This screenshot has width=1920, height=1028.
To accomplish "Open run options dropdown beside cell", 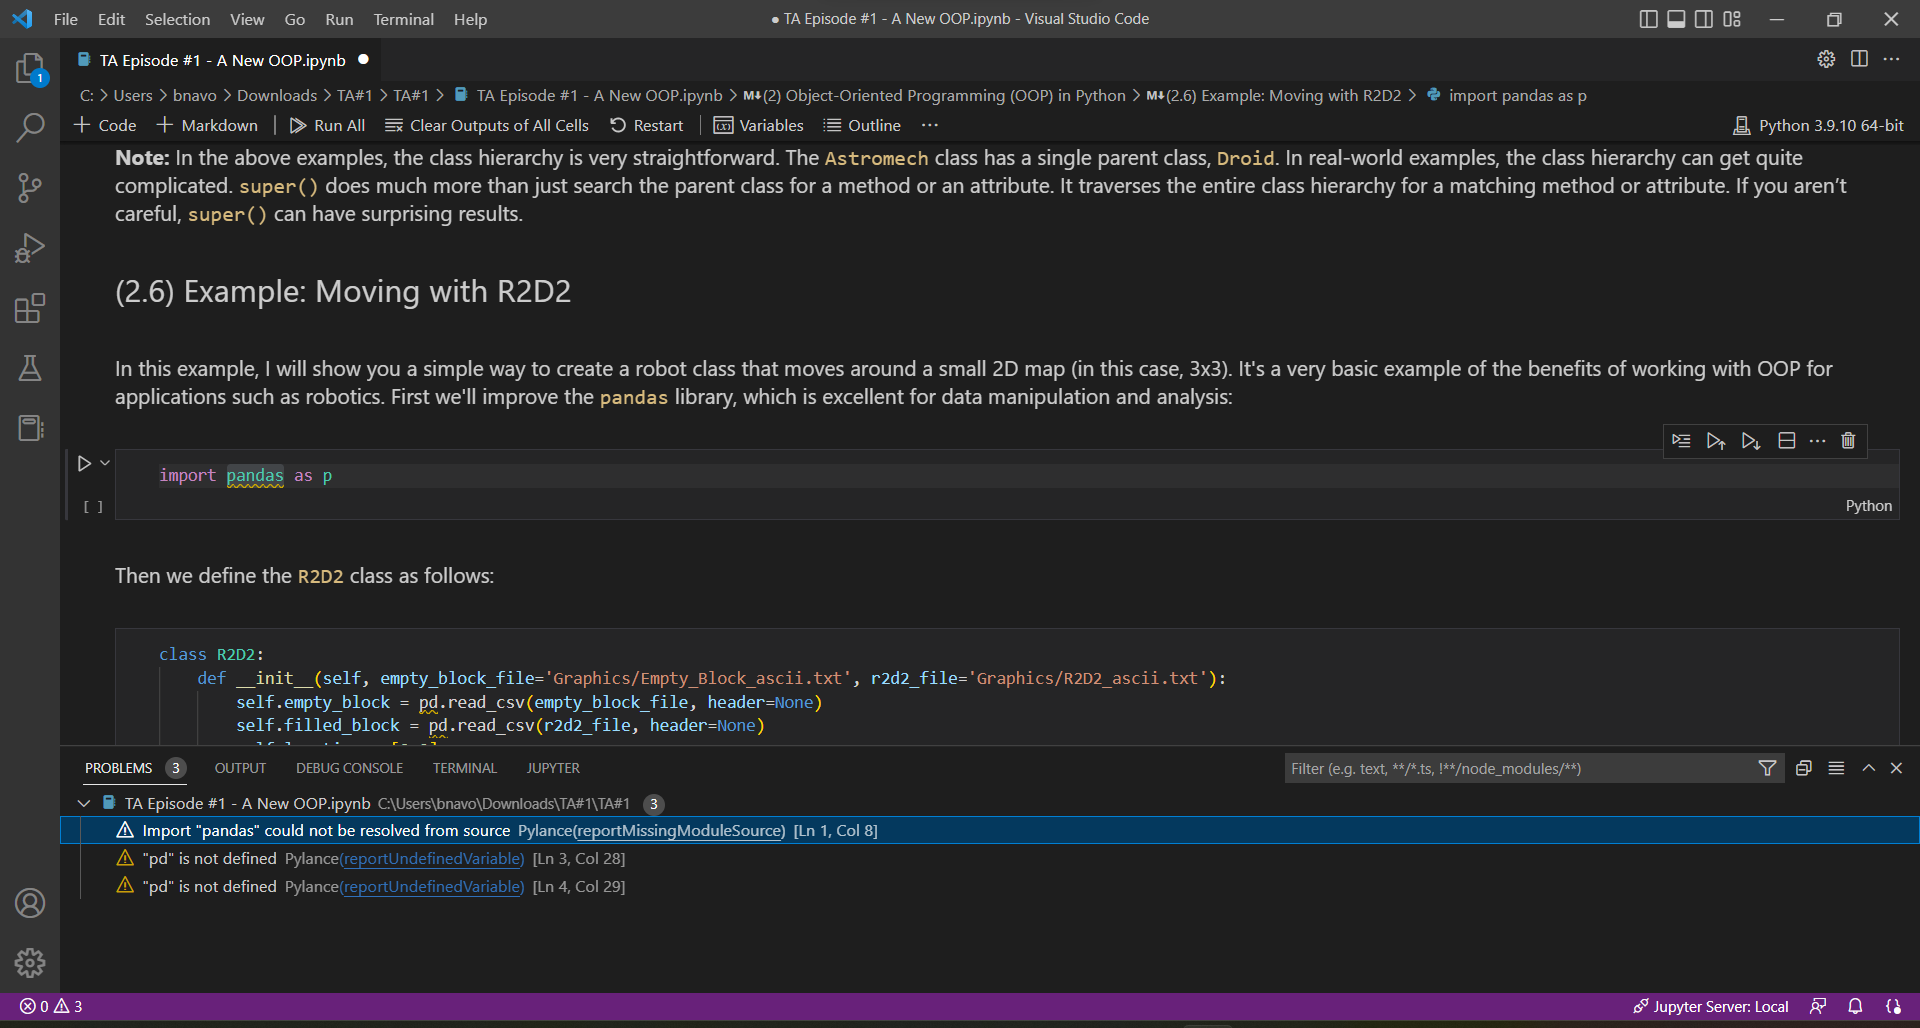I will [x=105, y=463].
